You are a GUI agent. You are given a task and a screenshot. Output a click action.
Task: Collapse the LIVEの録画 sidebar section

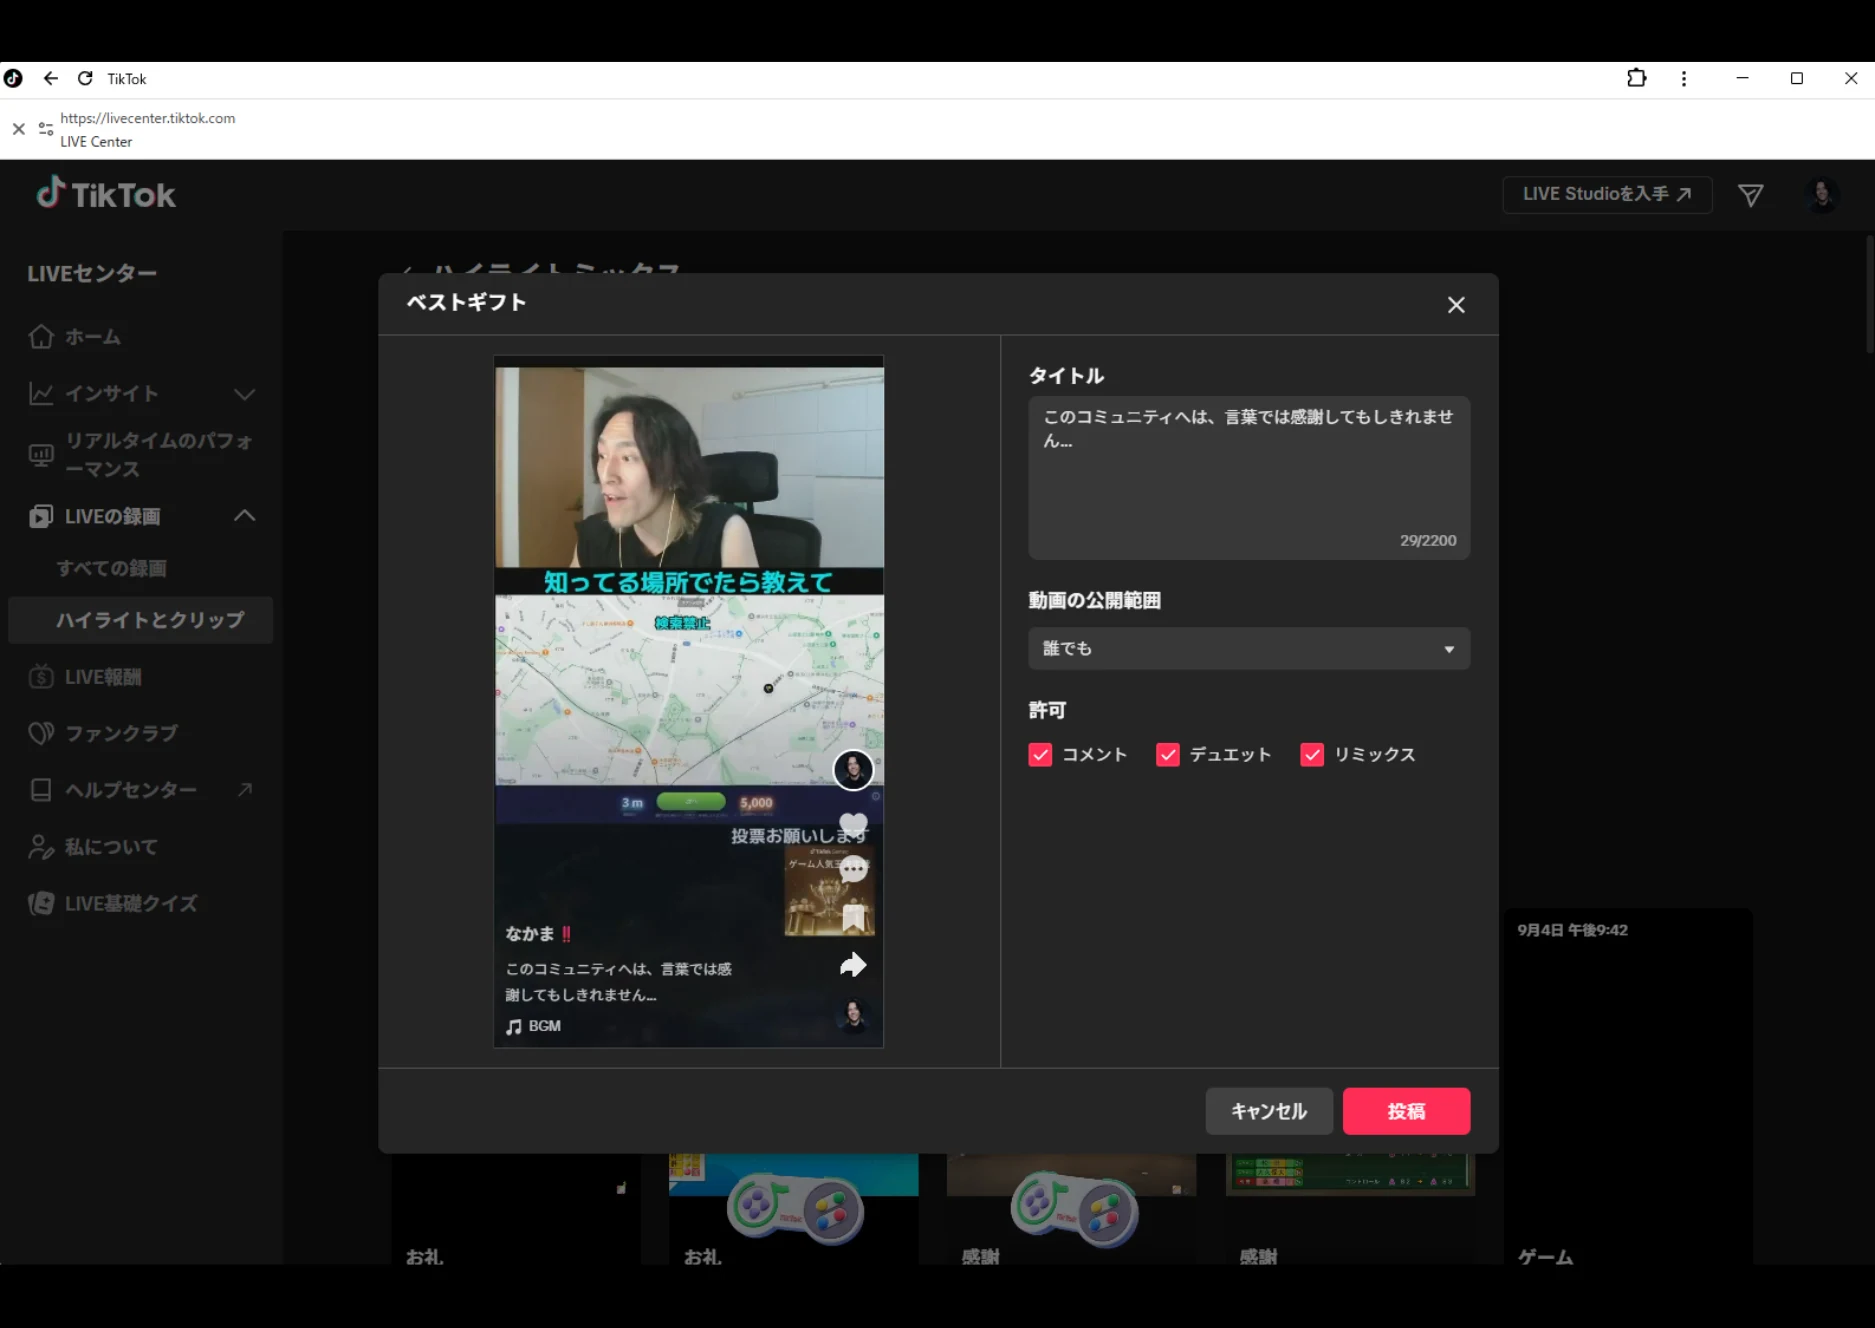point(140,516)
